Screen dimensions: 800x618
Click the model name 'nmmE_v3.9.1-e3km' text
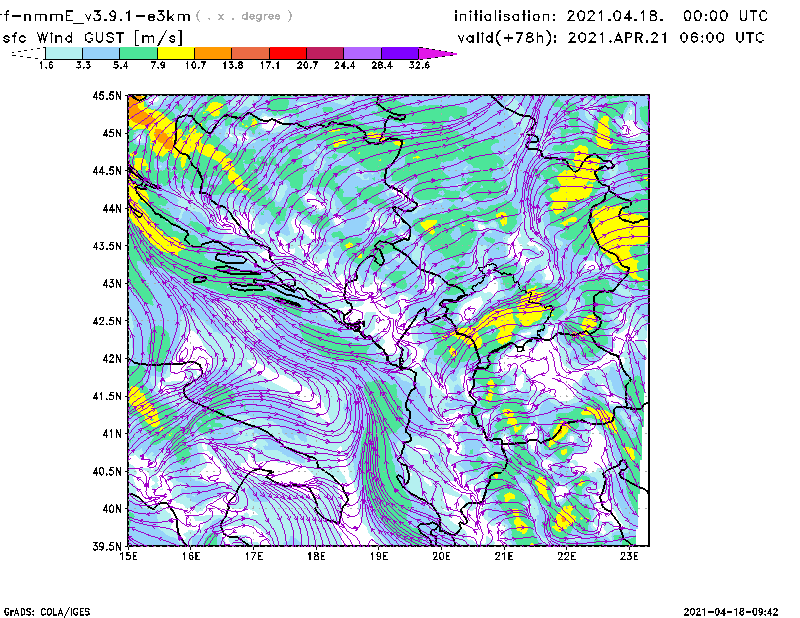107,16
